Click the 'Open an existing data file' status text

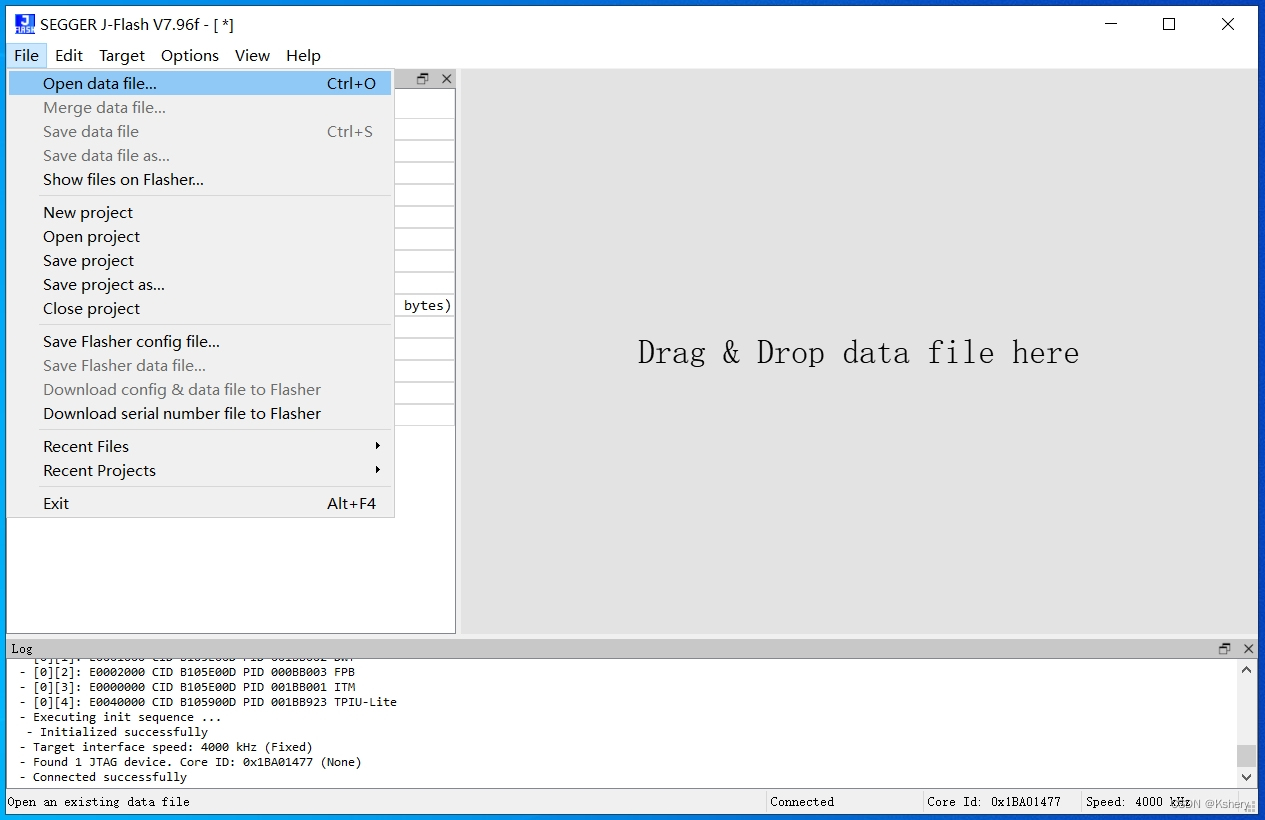[x=99, y=802]
